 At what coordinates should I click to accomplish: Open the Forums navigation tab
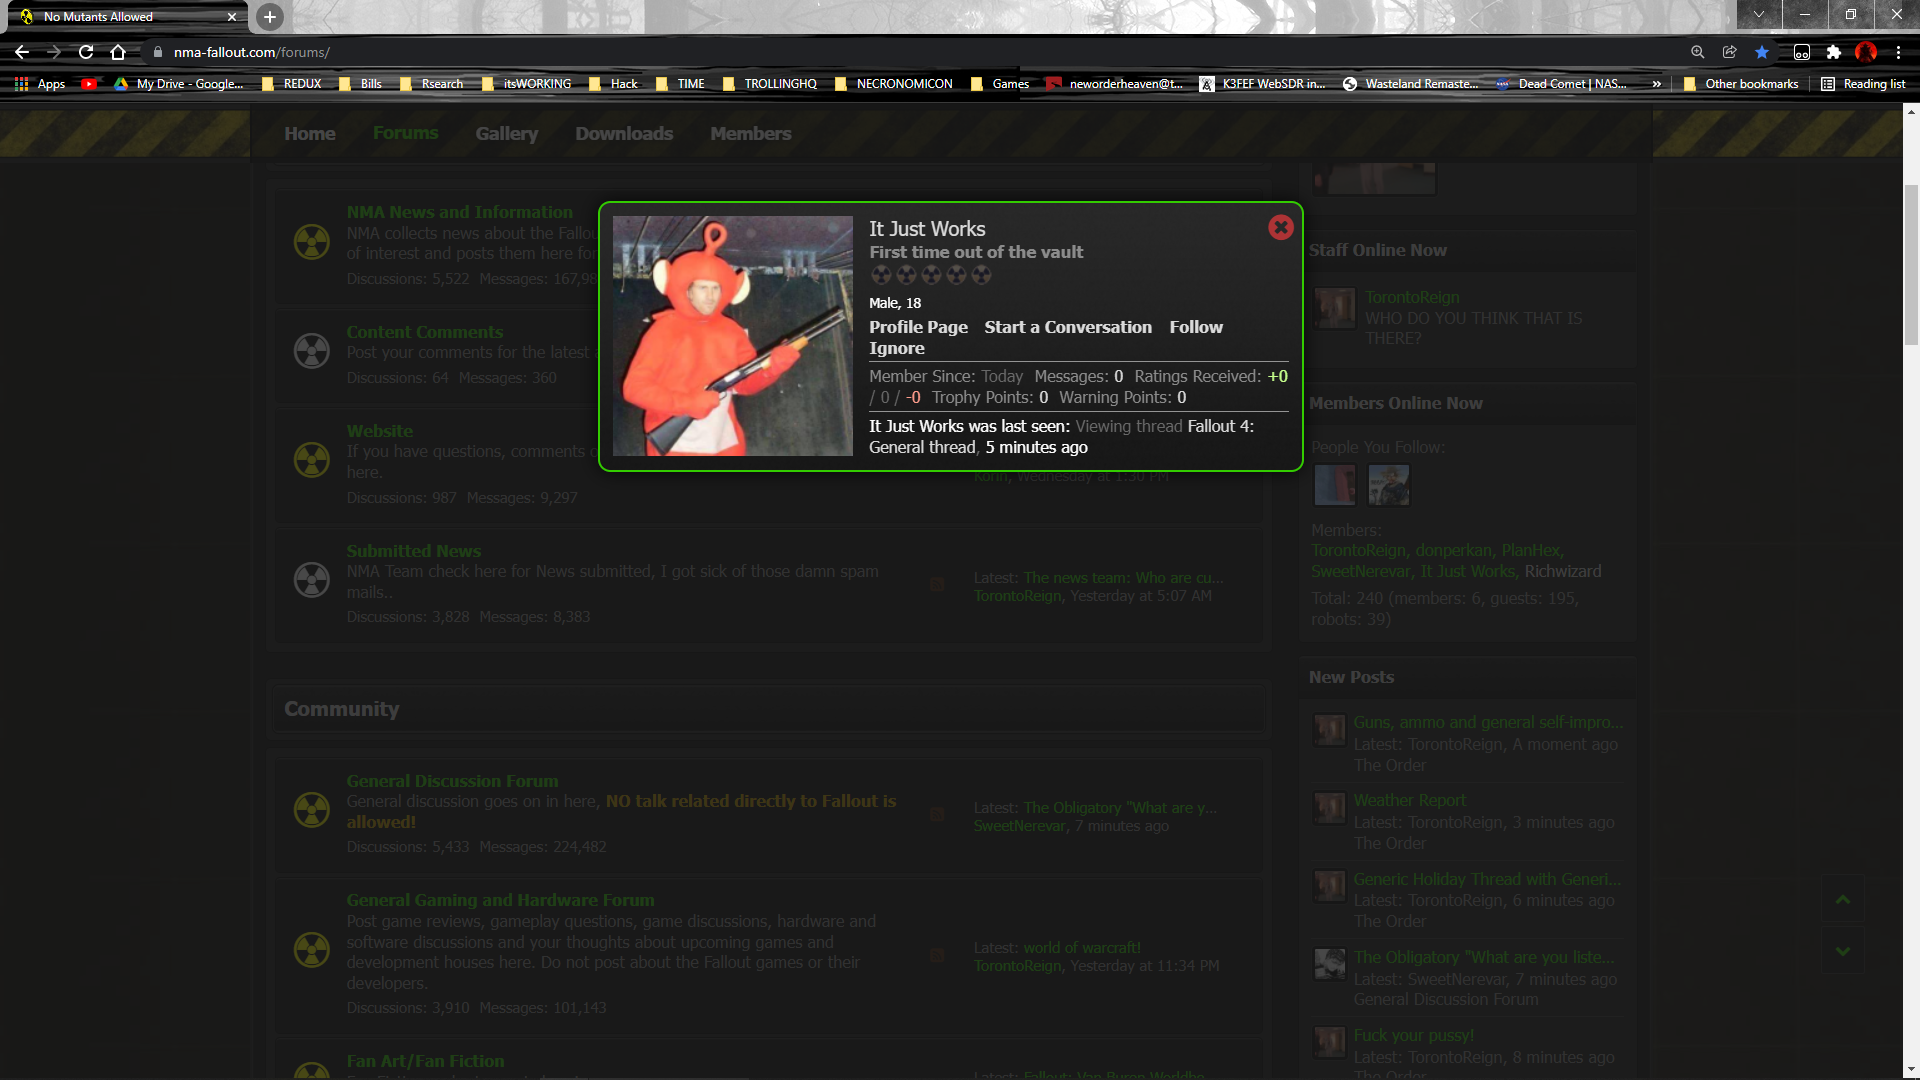pyautogui.click(x=405, y=133)
